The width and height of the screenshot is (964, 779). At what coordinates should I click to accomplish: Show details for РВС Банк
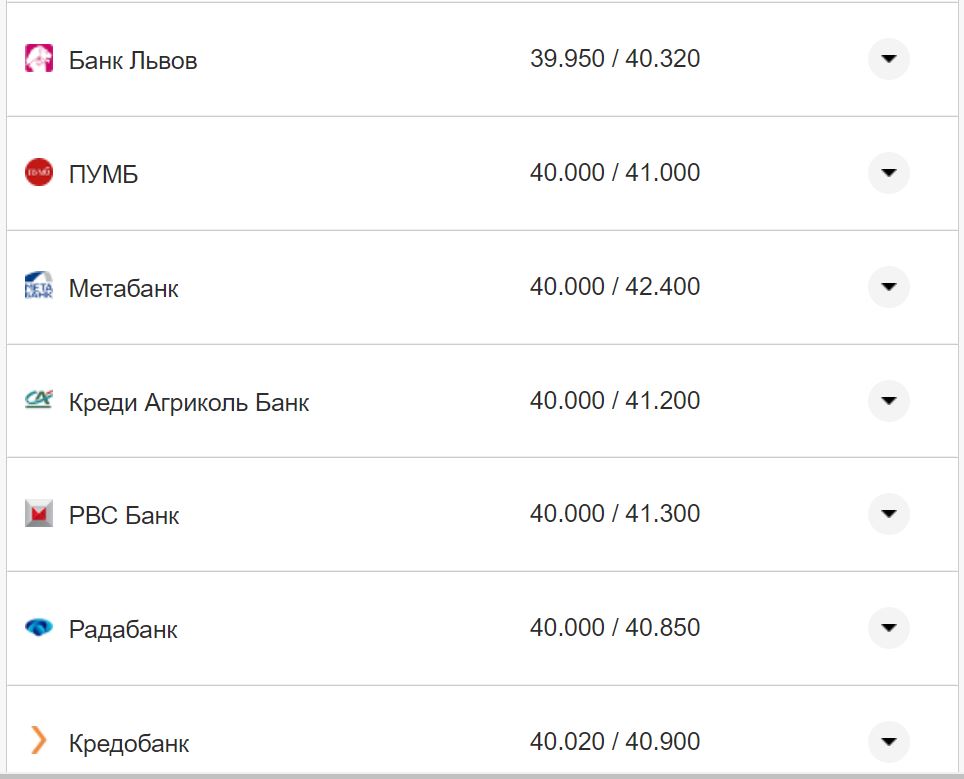coord(888,514)
